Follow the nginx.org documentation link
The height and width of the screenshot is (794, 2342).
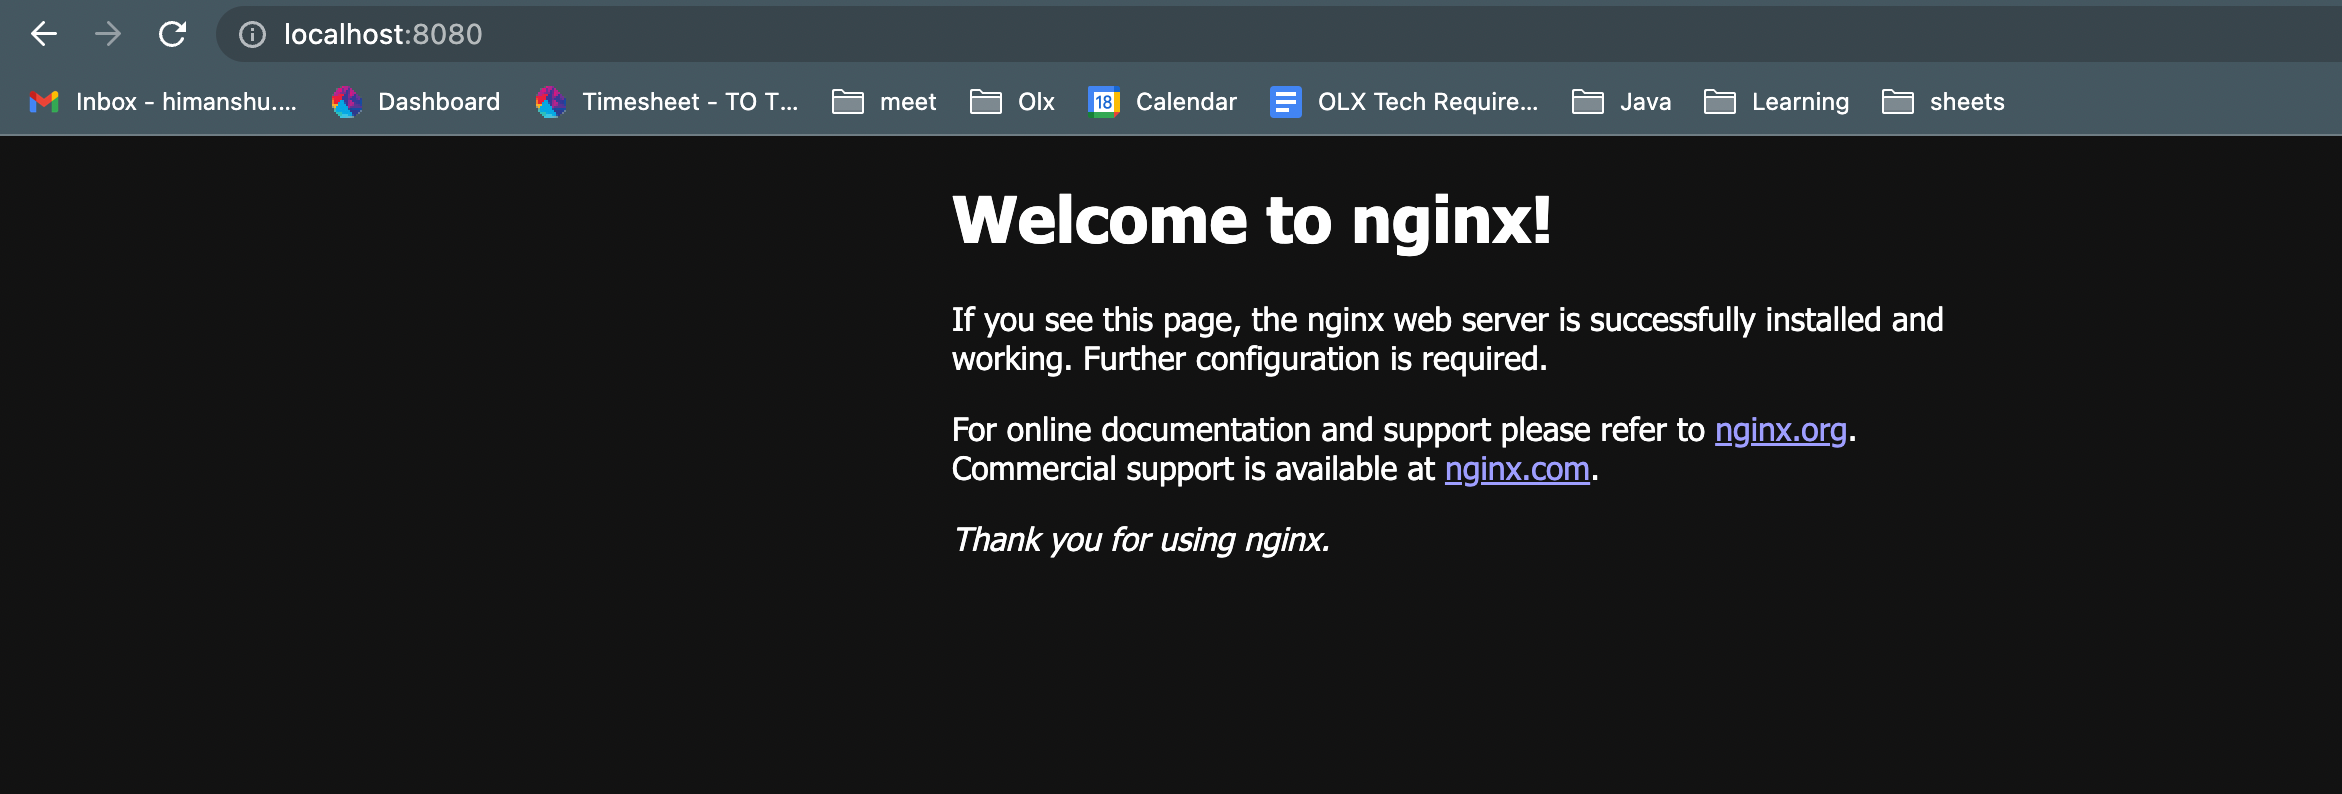[x=1780, y=430]
